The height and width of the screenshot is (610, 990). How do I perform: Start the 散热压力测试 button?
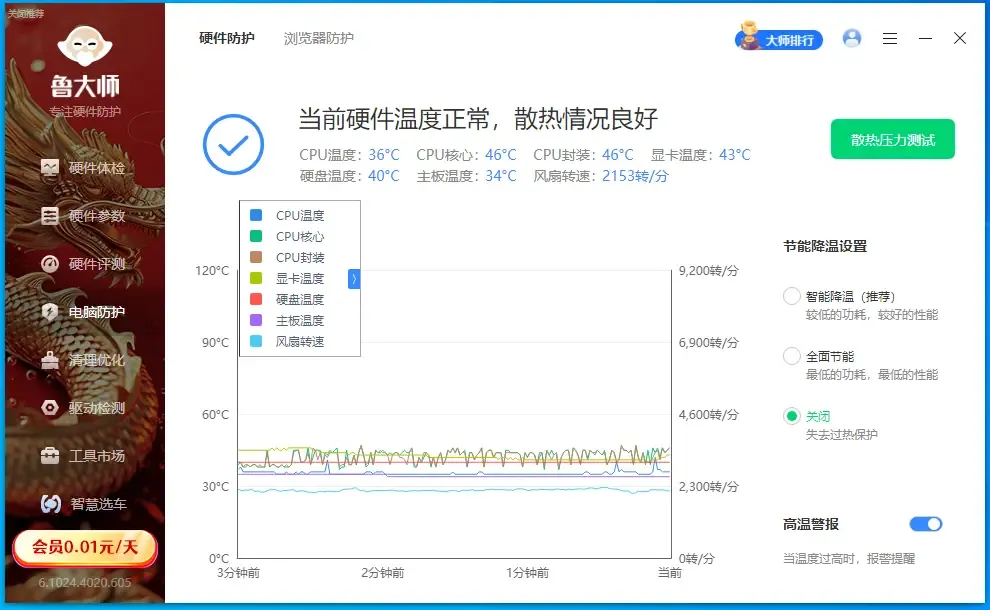tap(893, 140)
